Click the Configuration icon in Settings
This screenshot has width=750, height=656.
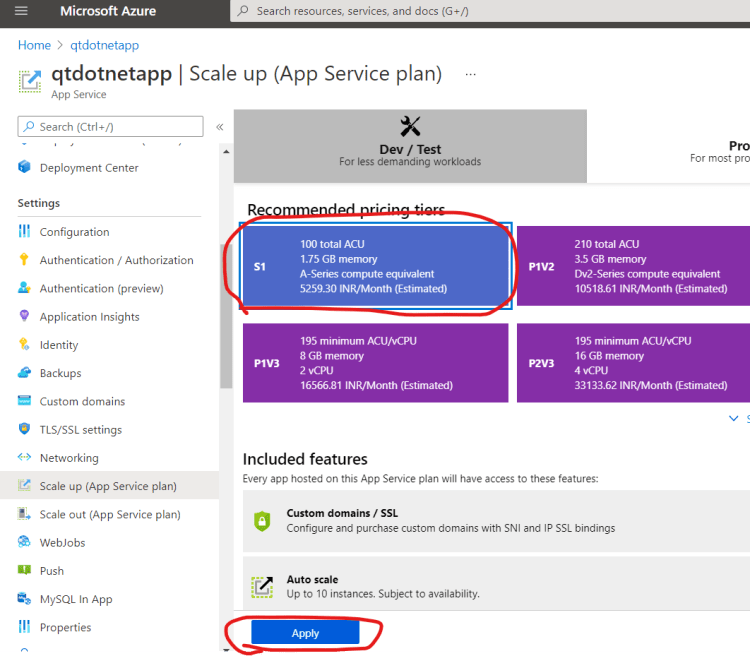(24, 231)
